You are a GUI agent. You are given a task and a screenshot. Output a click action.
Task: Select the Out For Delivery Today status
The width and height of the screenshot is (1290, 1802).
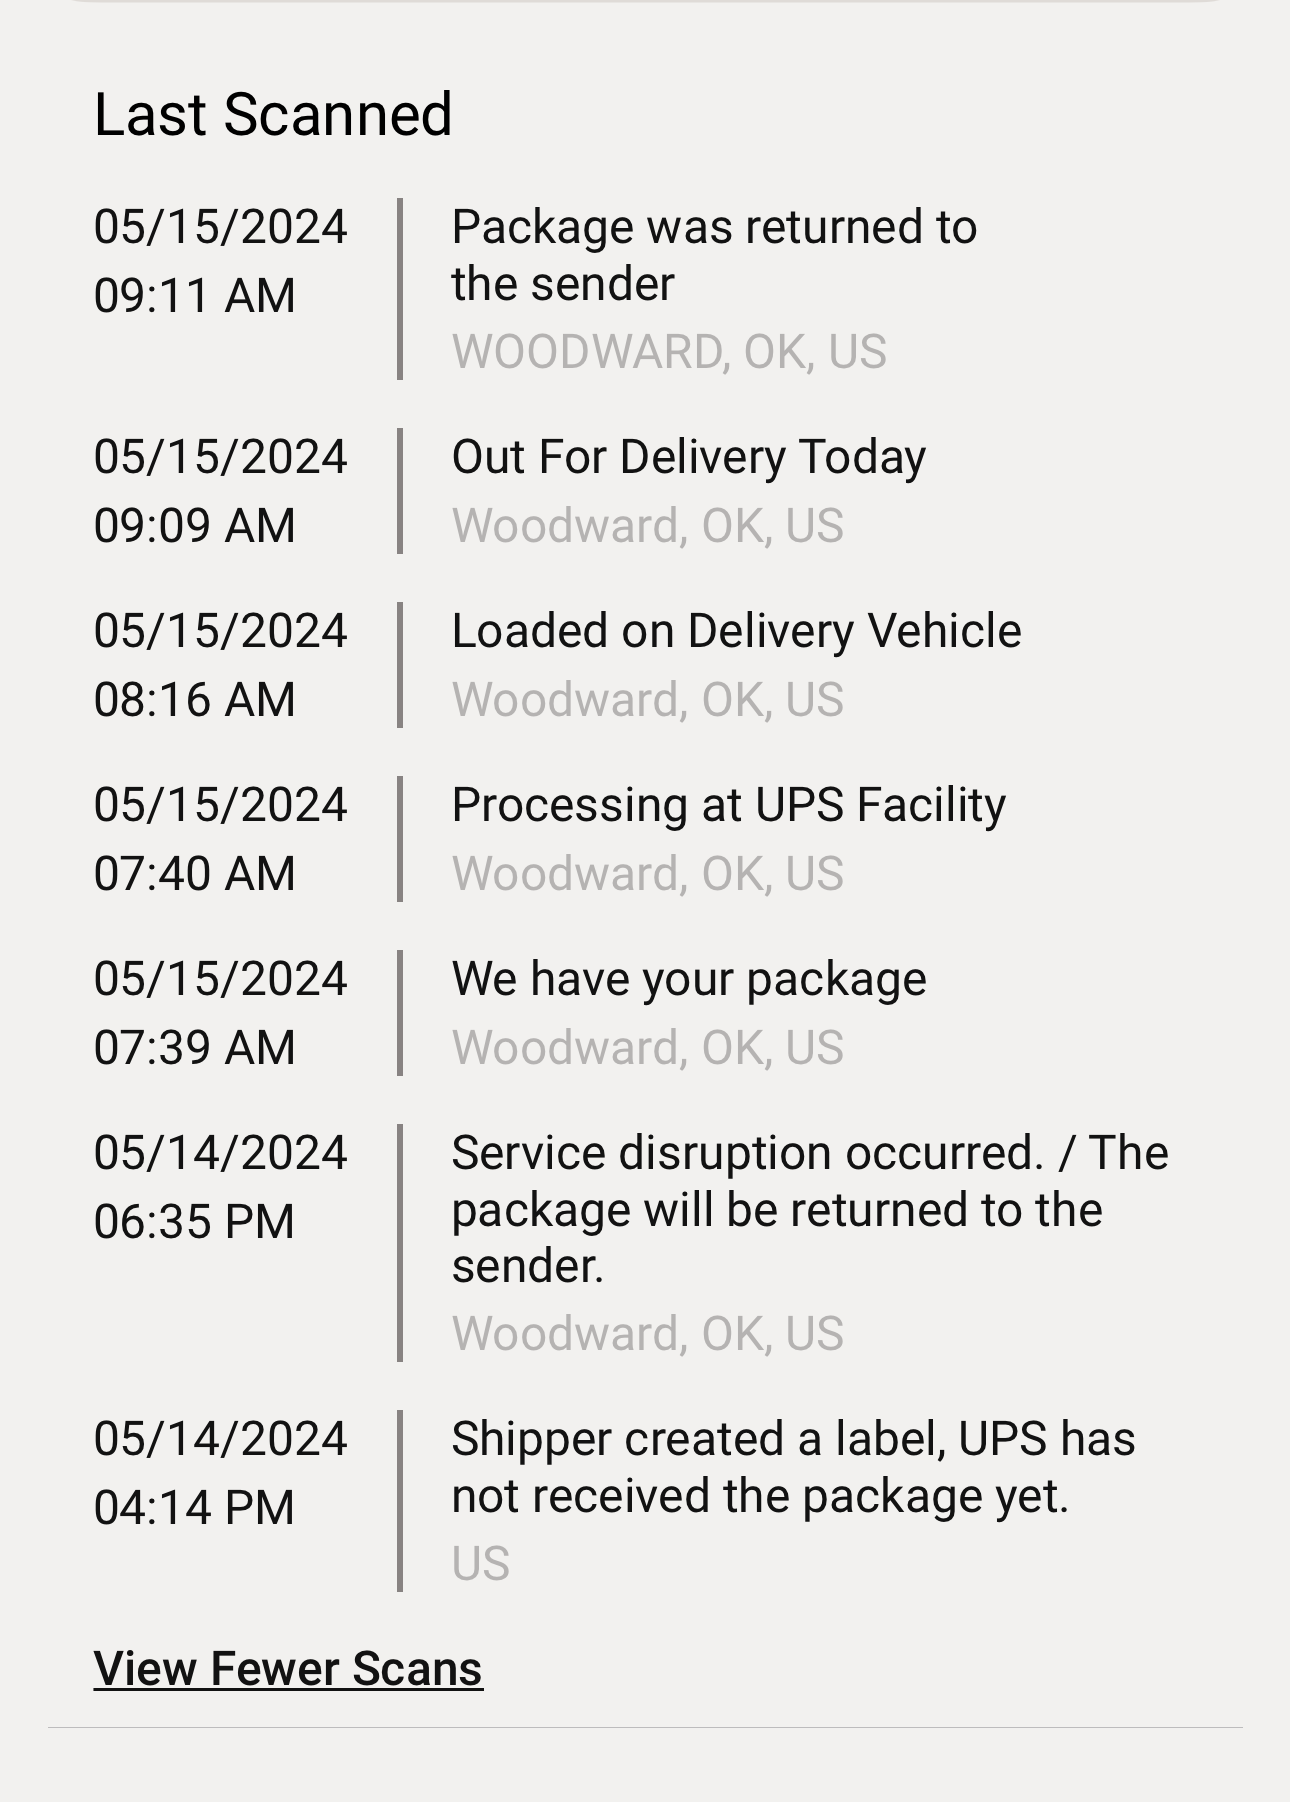689,457
